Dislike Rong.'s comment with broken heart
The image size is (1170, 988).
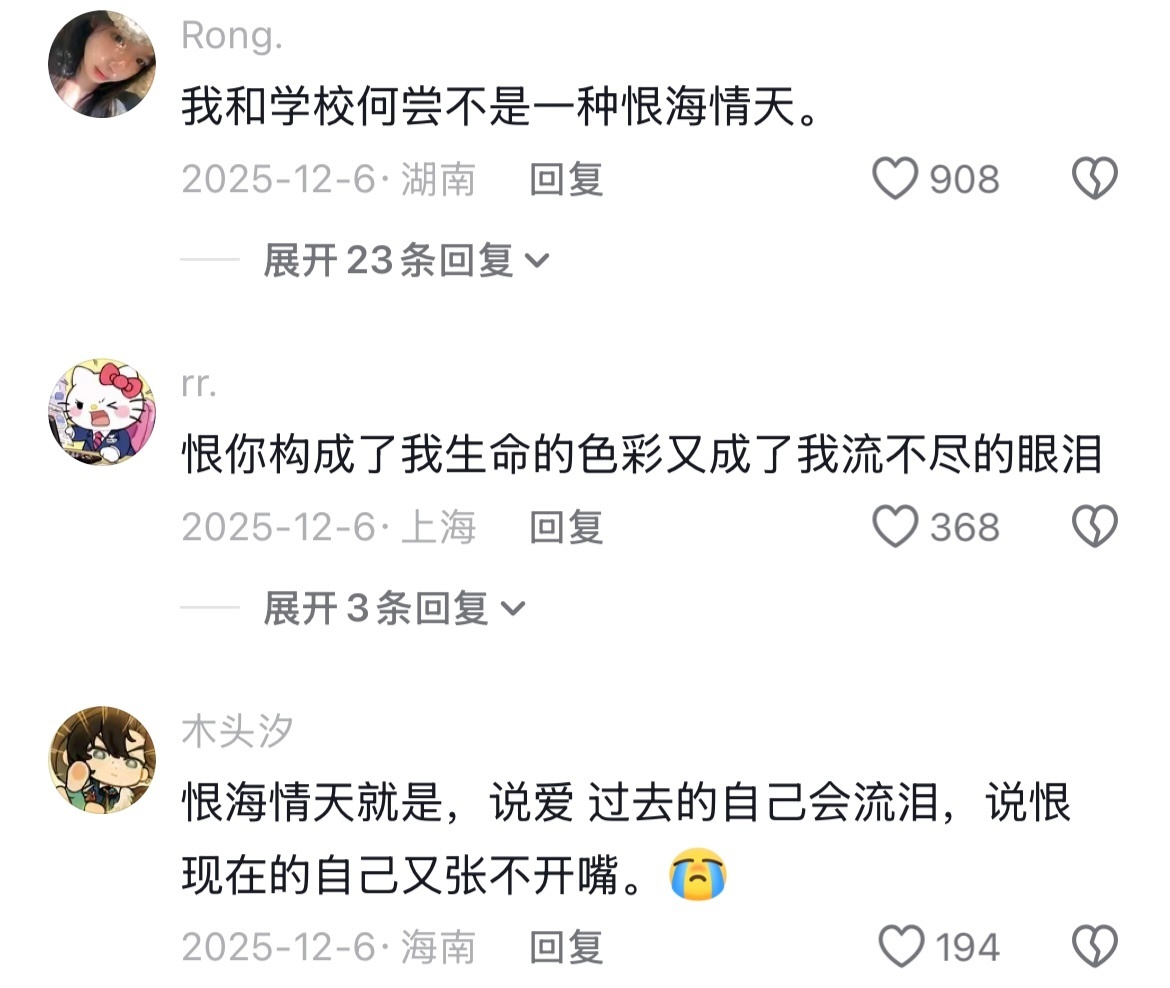tap(1095, 178)
